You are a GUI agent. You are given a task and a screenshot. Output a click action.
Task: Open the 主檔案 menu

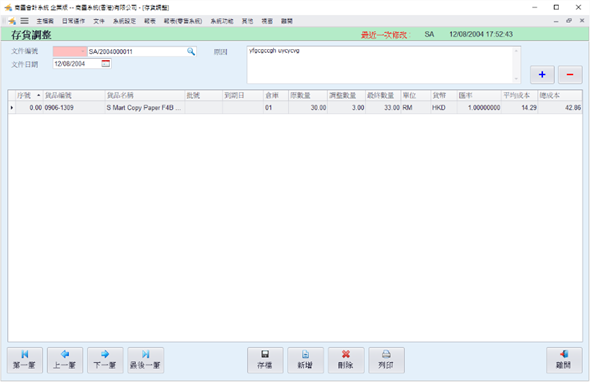[45, 21]
